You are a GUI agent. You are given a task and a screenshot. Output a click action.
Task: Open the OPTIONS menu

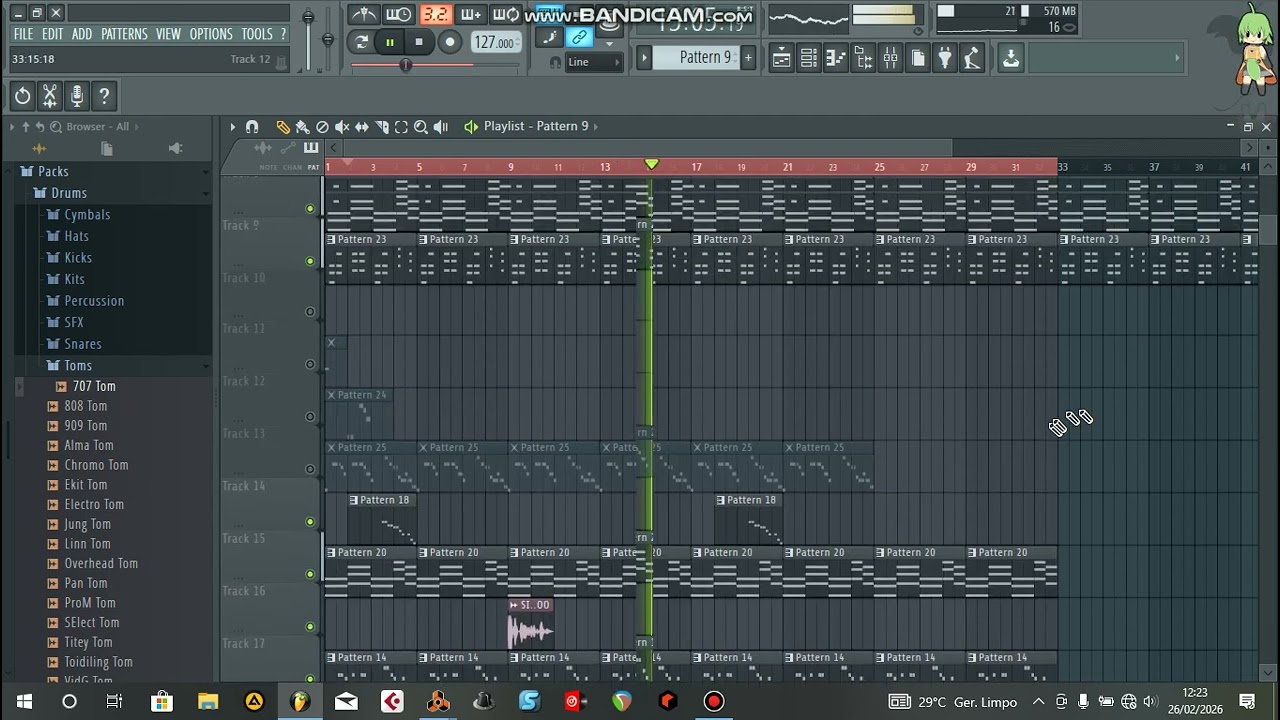click(211, 34)
